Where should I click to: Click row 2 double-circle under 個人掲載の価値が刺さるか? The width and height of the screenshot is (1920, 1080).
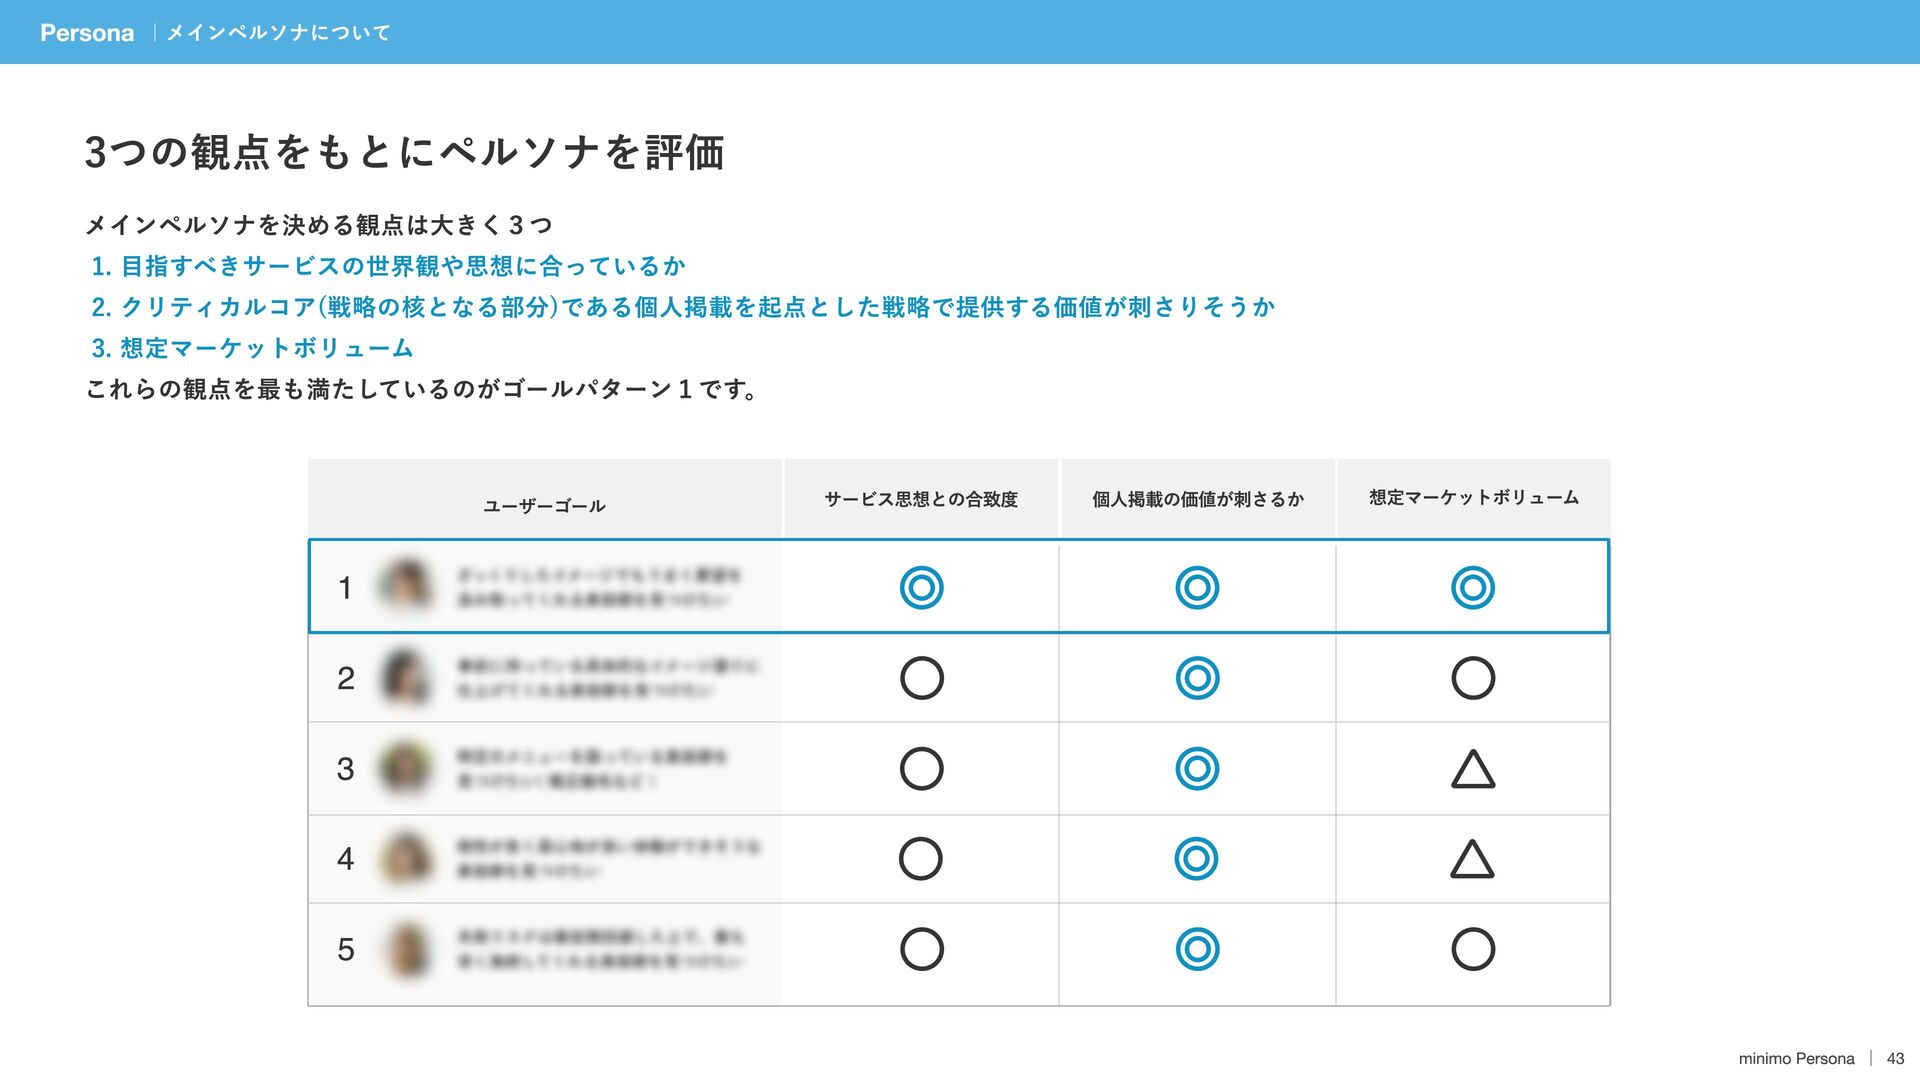[x=1197, y=678]
